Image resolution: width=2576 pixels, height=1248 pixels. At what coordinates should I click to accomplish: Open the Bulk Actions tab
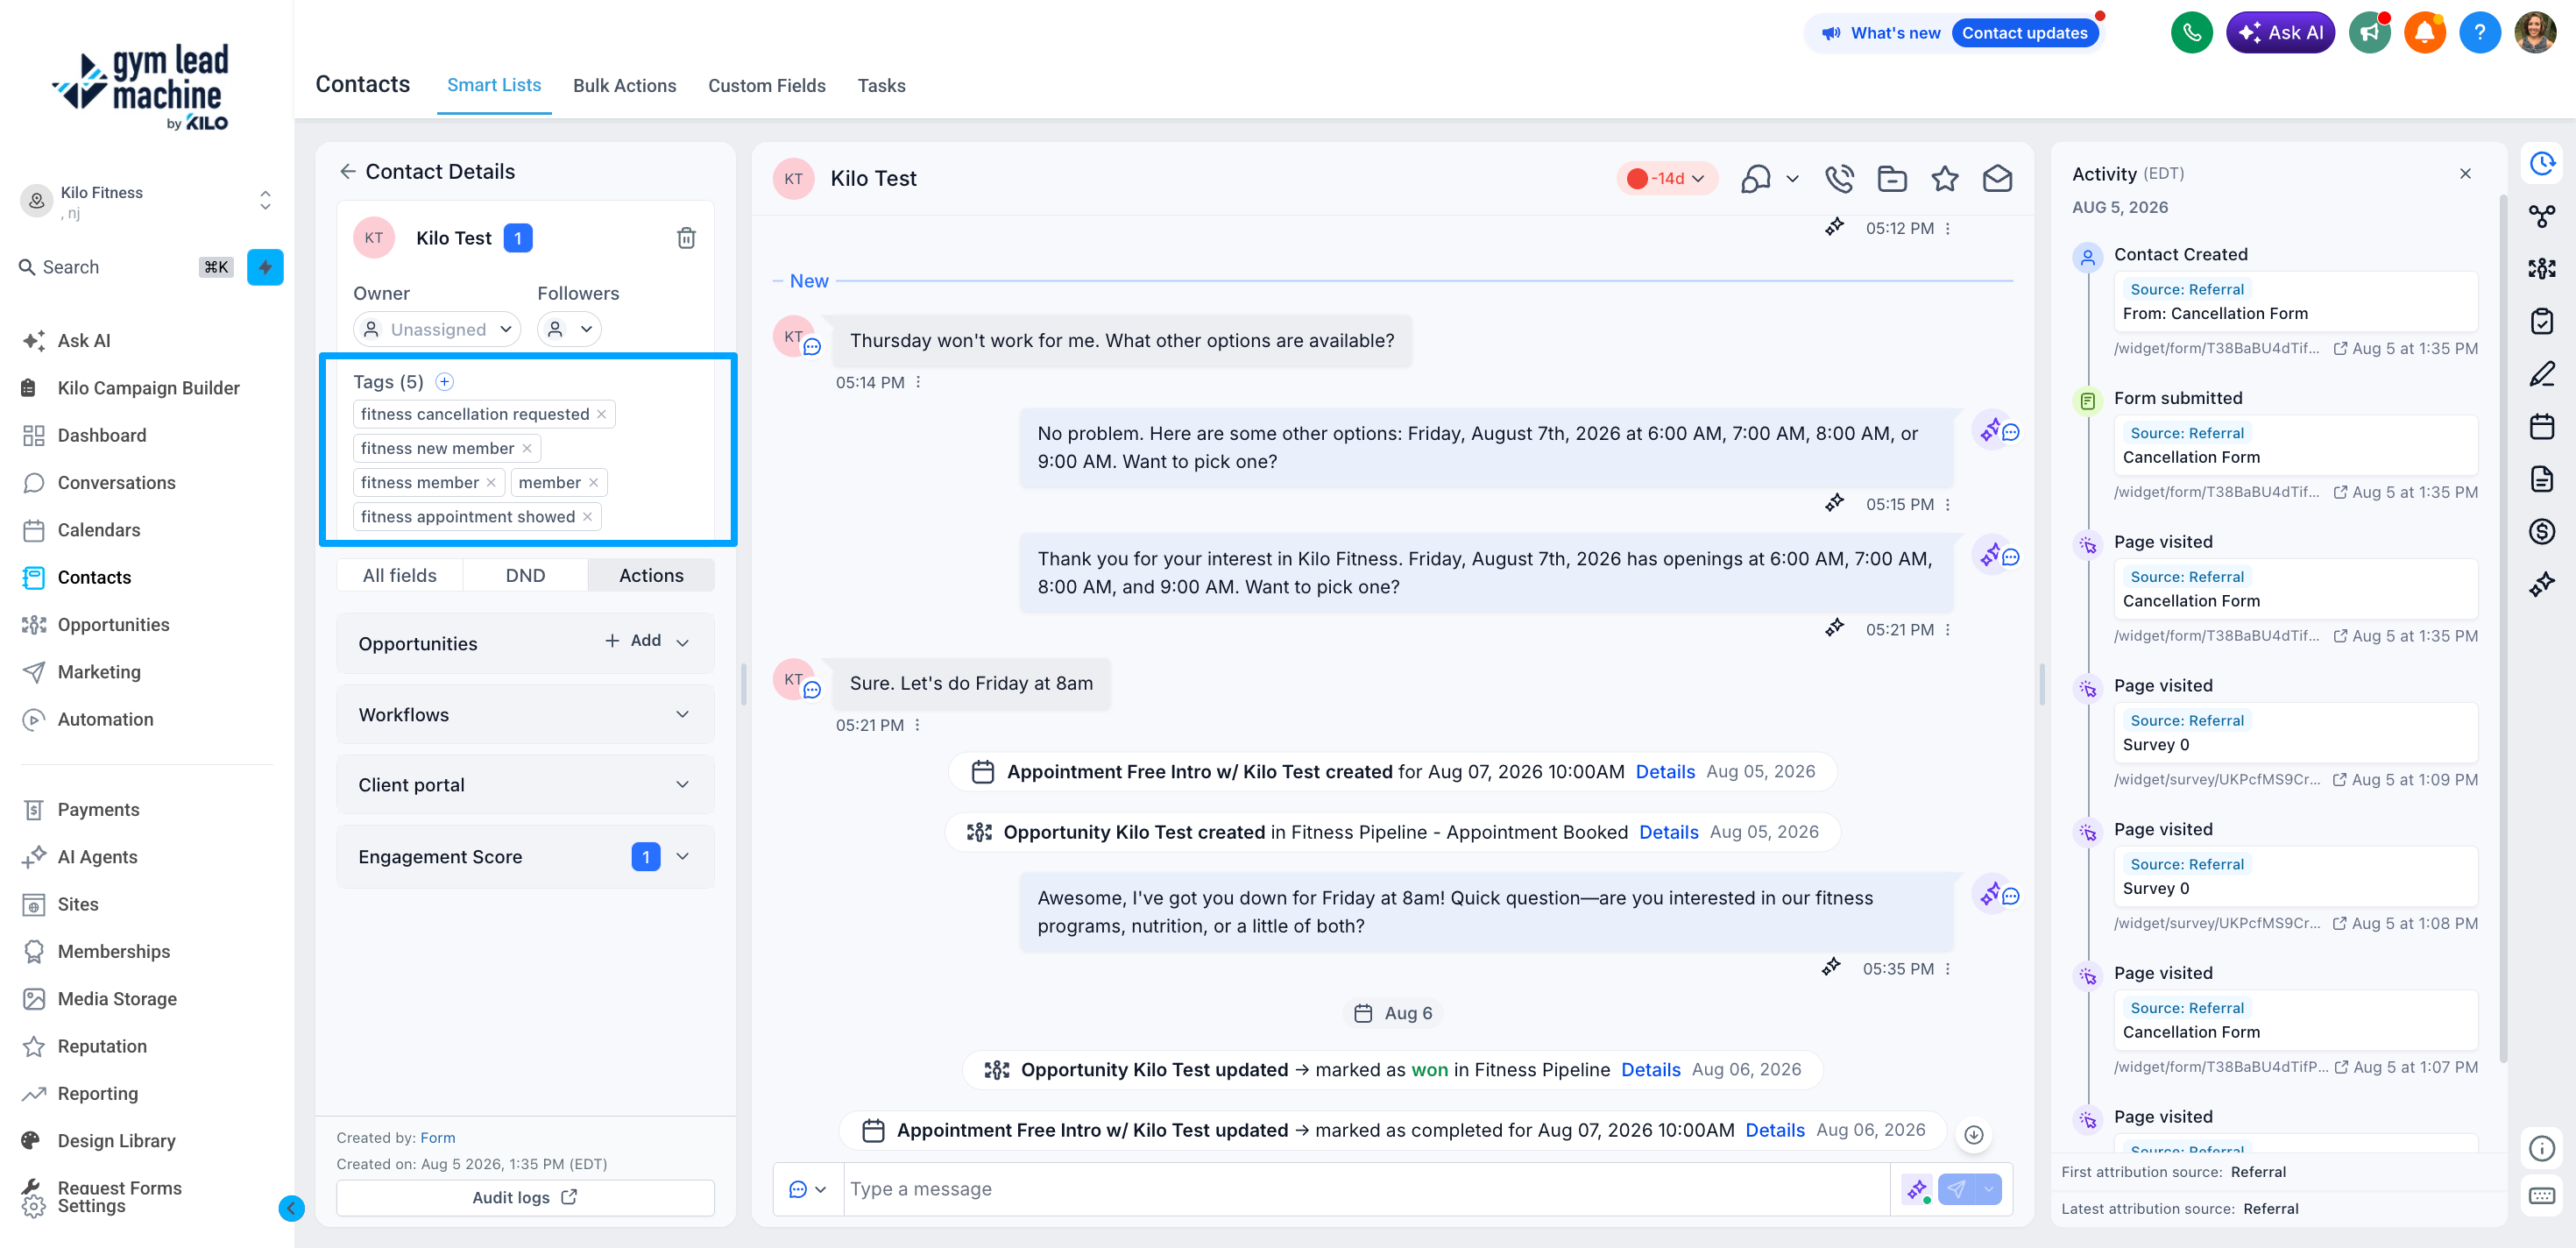click(x=624, y=86)
